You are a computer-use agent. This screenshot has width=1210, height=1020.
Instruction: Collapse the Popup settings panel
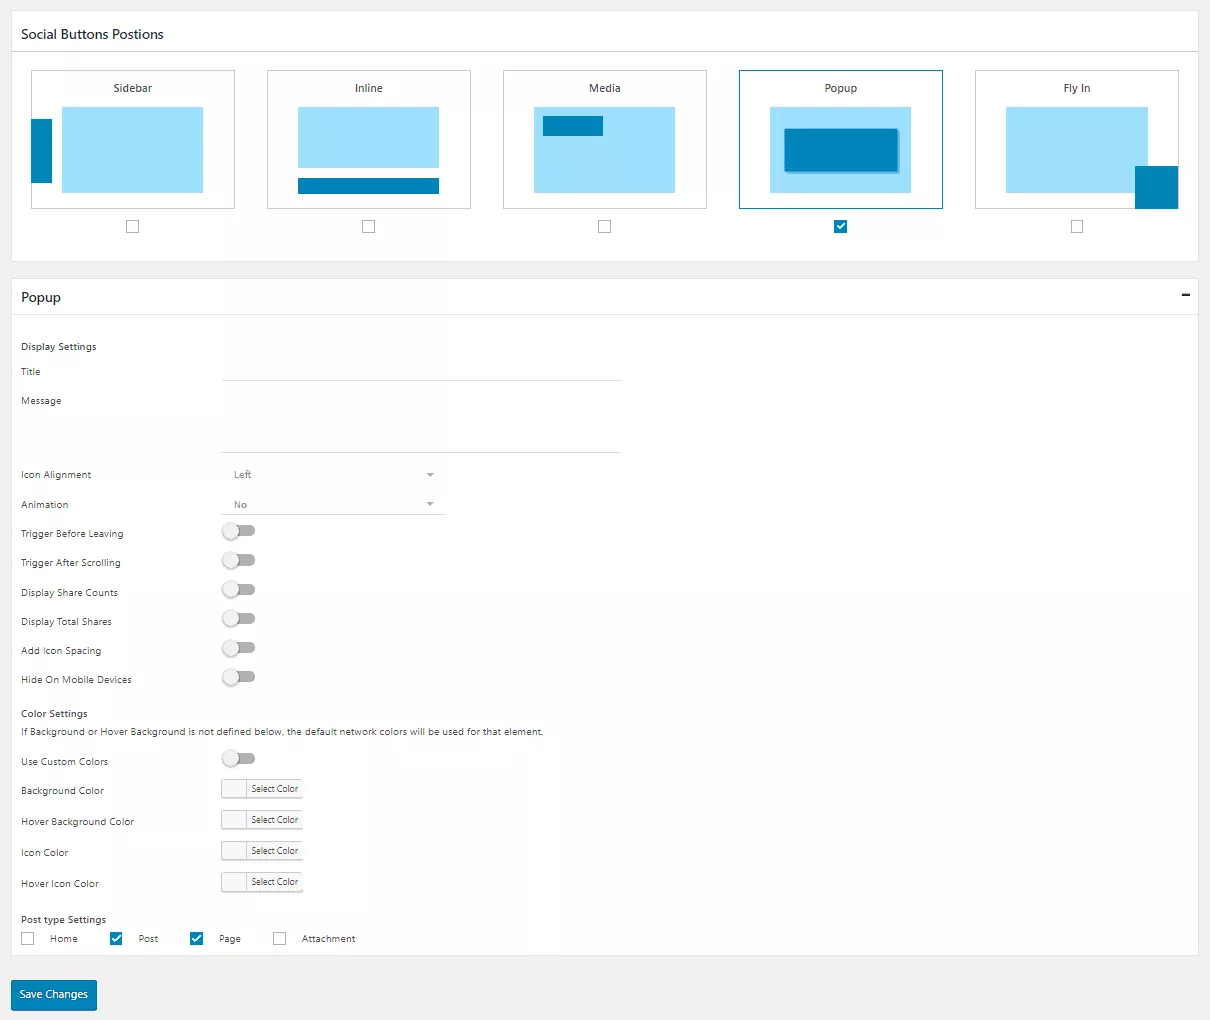pos(1185,296)
